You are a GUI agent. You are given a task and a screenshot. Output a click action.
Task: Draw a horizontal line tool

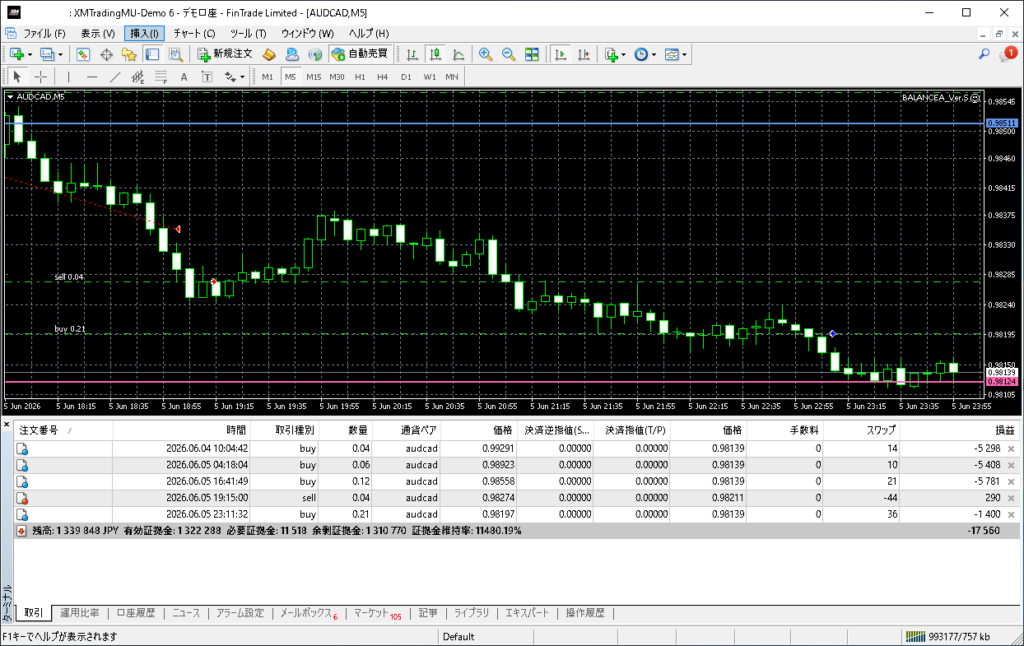point(91,76)
